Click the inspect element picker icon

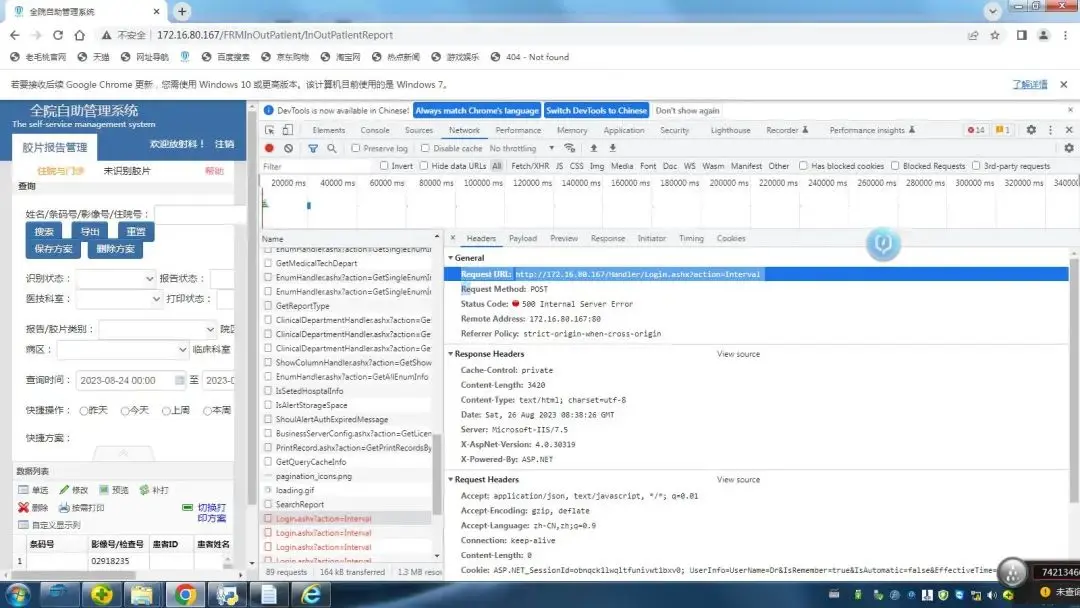pyautogui.click(x=269, y=130)
